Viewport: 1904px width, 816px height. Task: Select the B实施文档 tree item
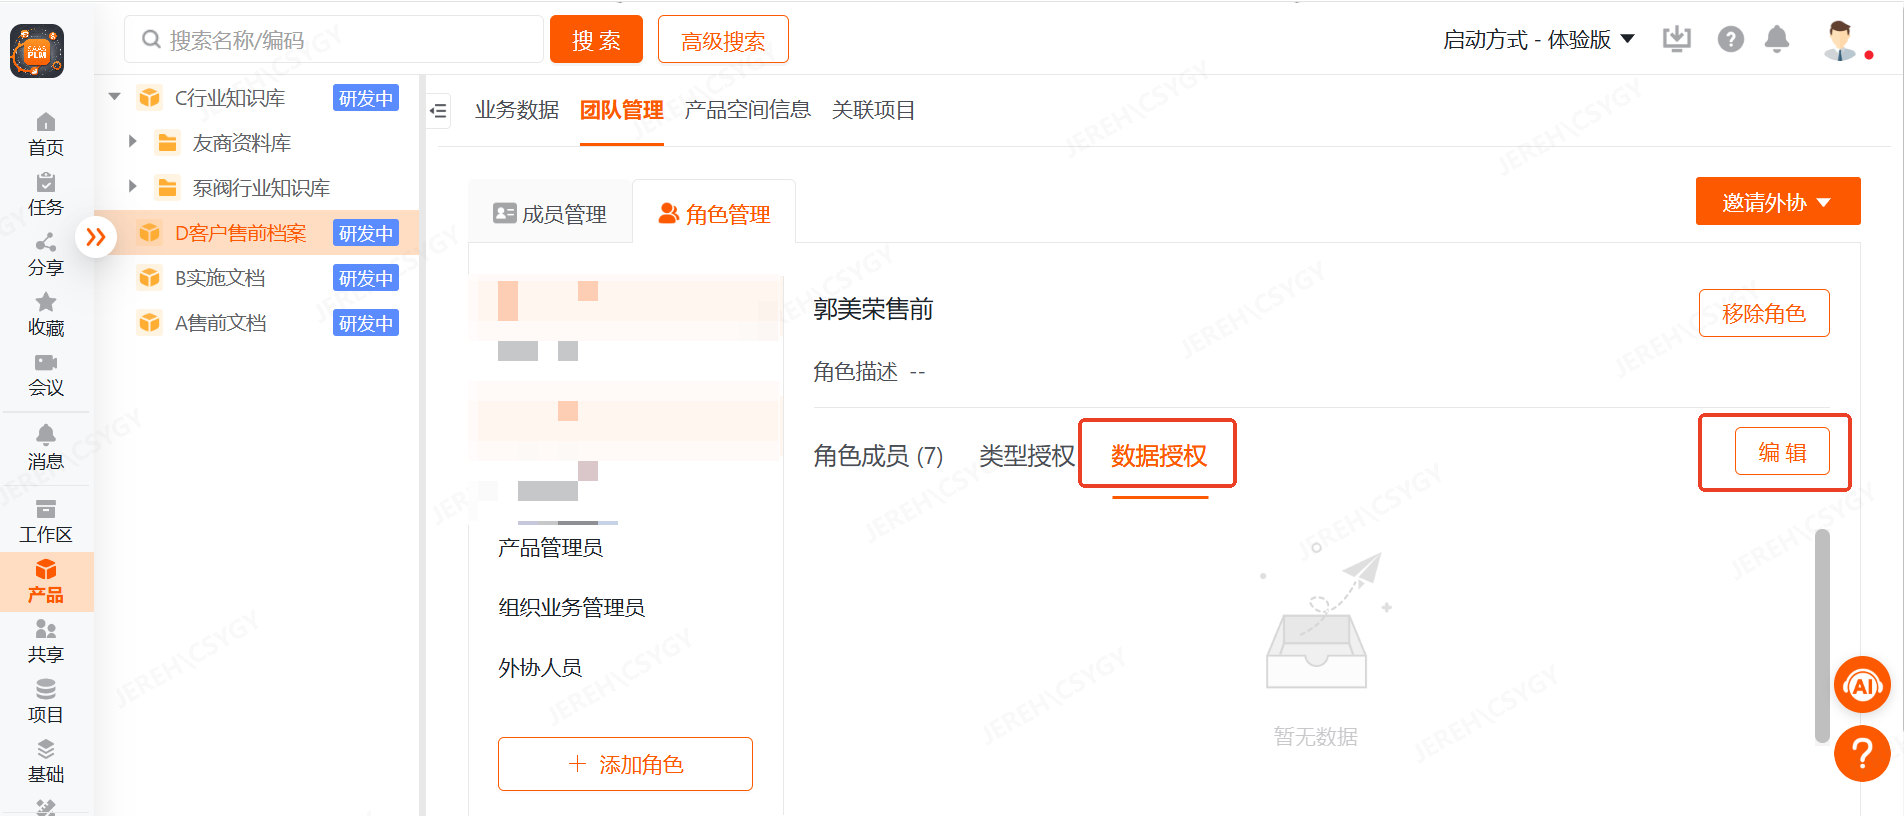click(220, 278)
